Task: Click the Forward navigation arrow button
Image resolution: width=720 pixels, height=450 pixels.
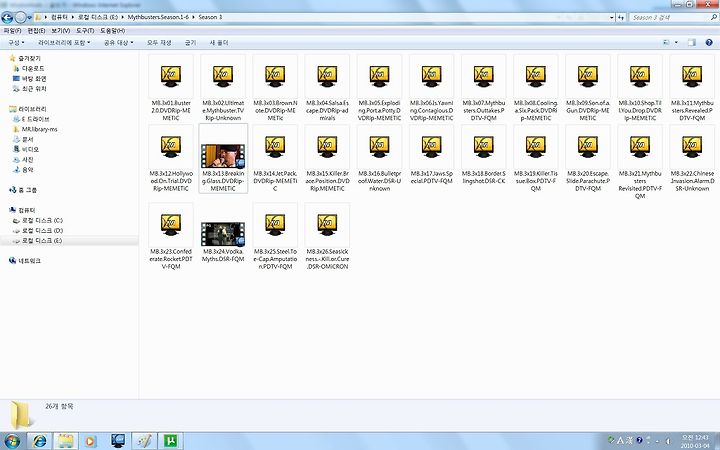Action: click(20, 17)
